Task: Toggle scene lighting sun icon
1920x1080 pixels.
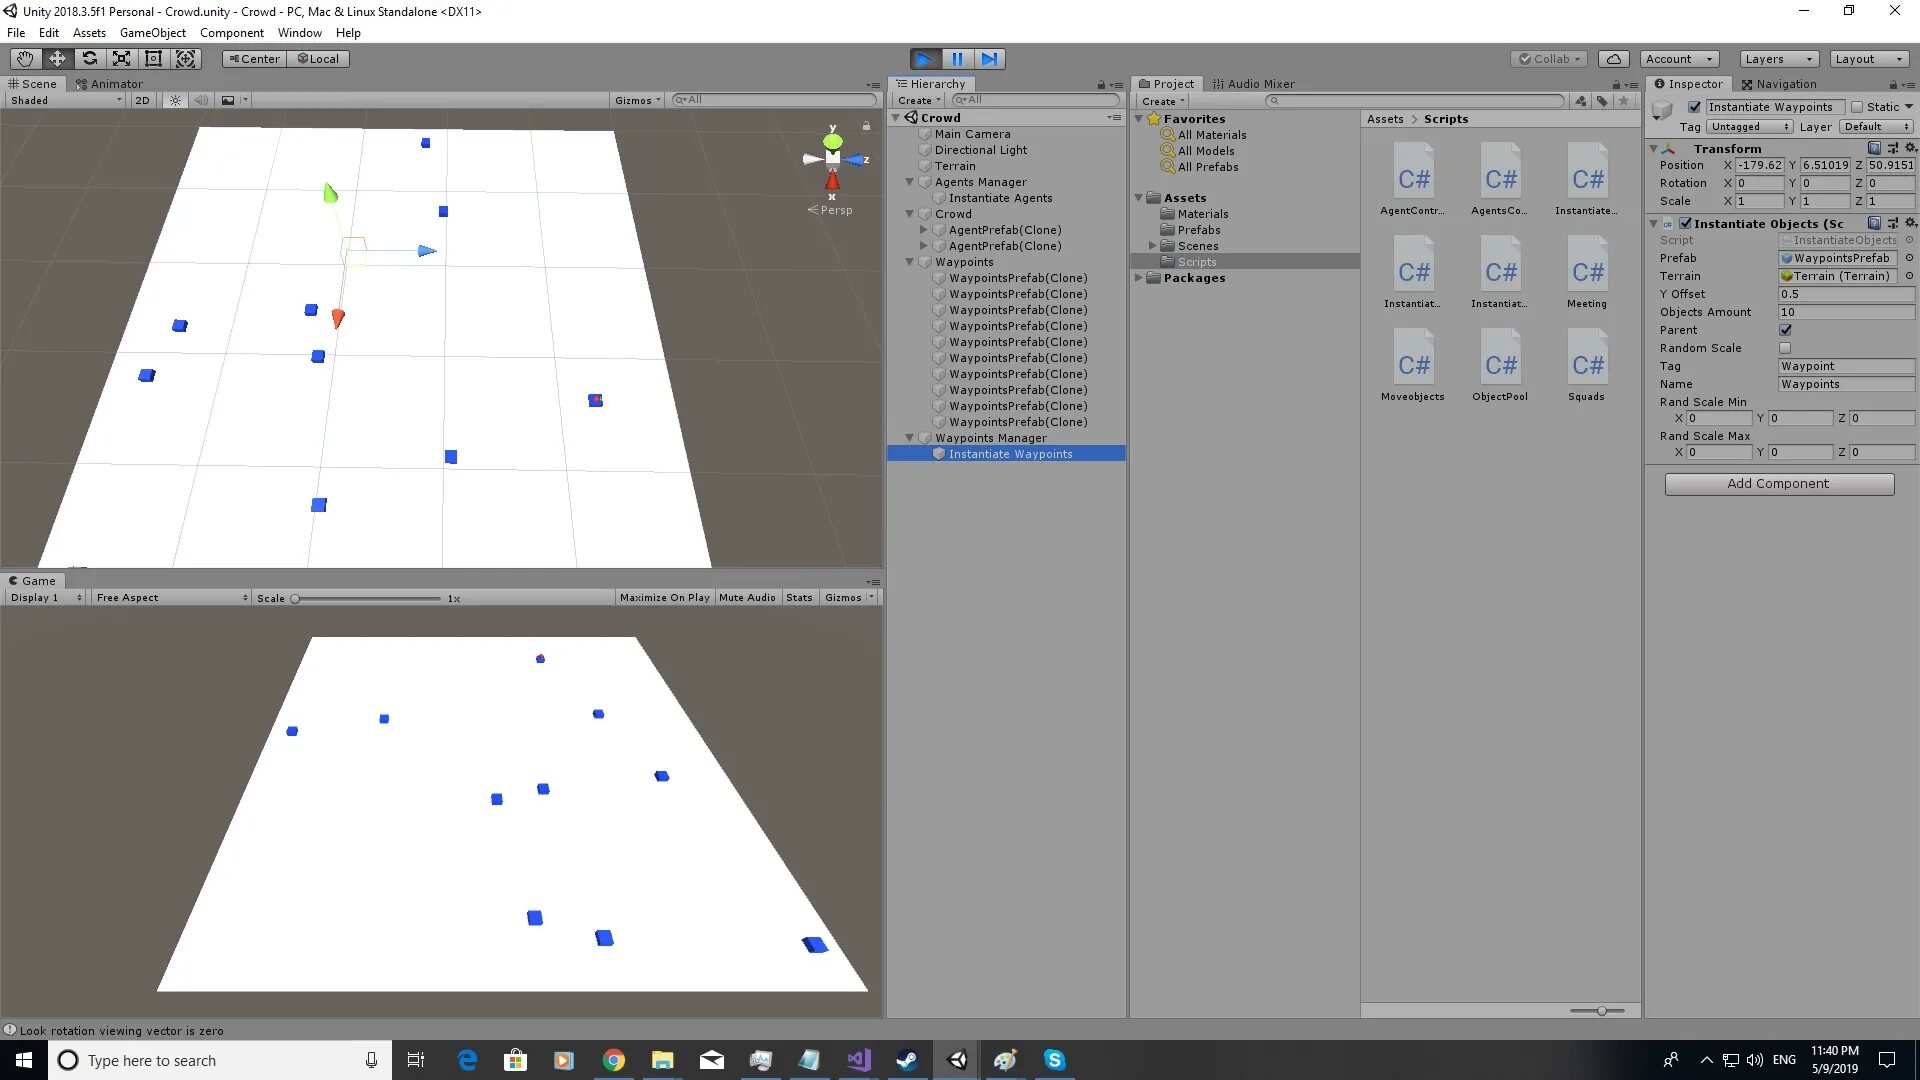Action: pos(175,100)
